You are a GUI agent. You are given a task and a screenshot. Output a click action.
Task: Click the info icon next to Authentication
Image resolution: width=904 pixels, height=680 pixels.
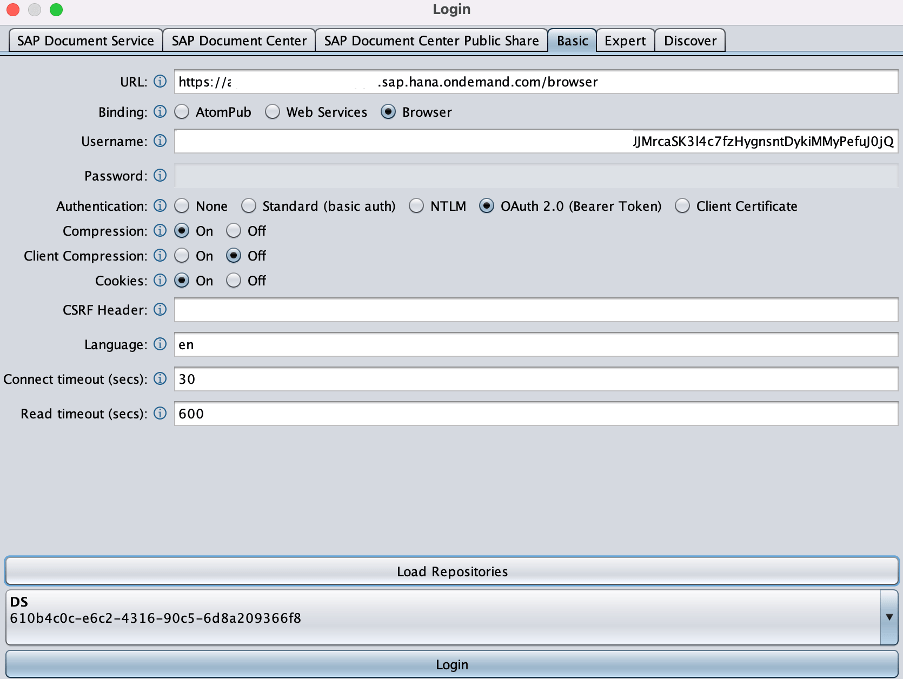160,205
